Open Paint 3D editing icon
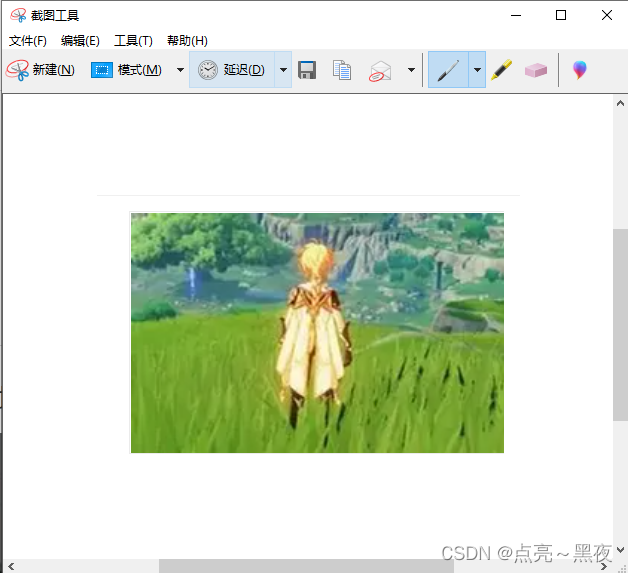The height and width of the screenshot is (573, 628). pos(580,70)
